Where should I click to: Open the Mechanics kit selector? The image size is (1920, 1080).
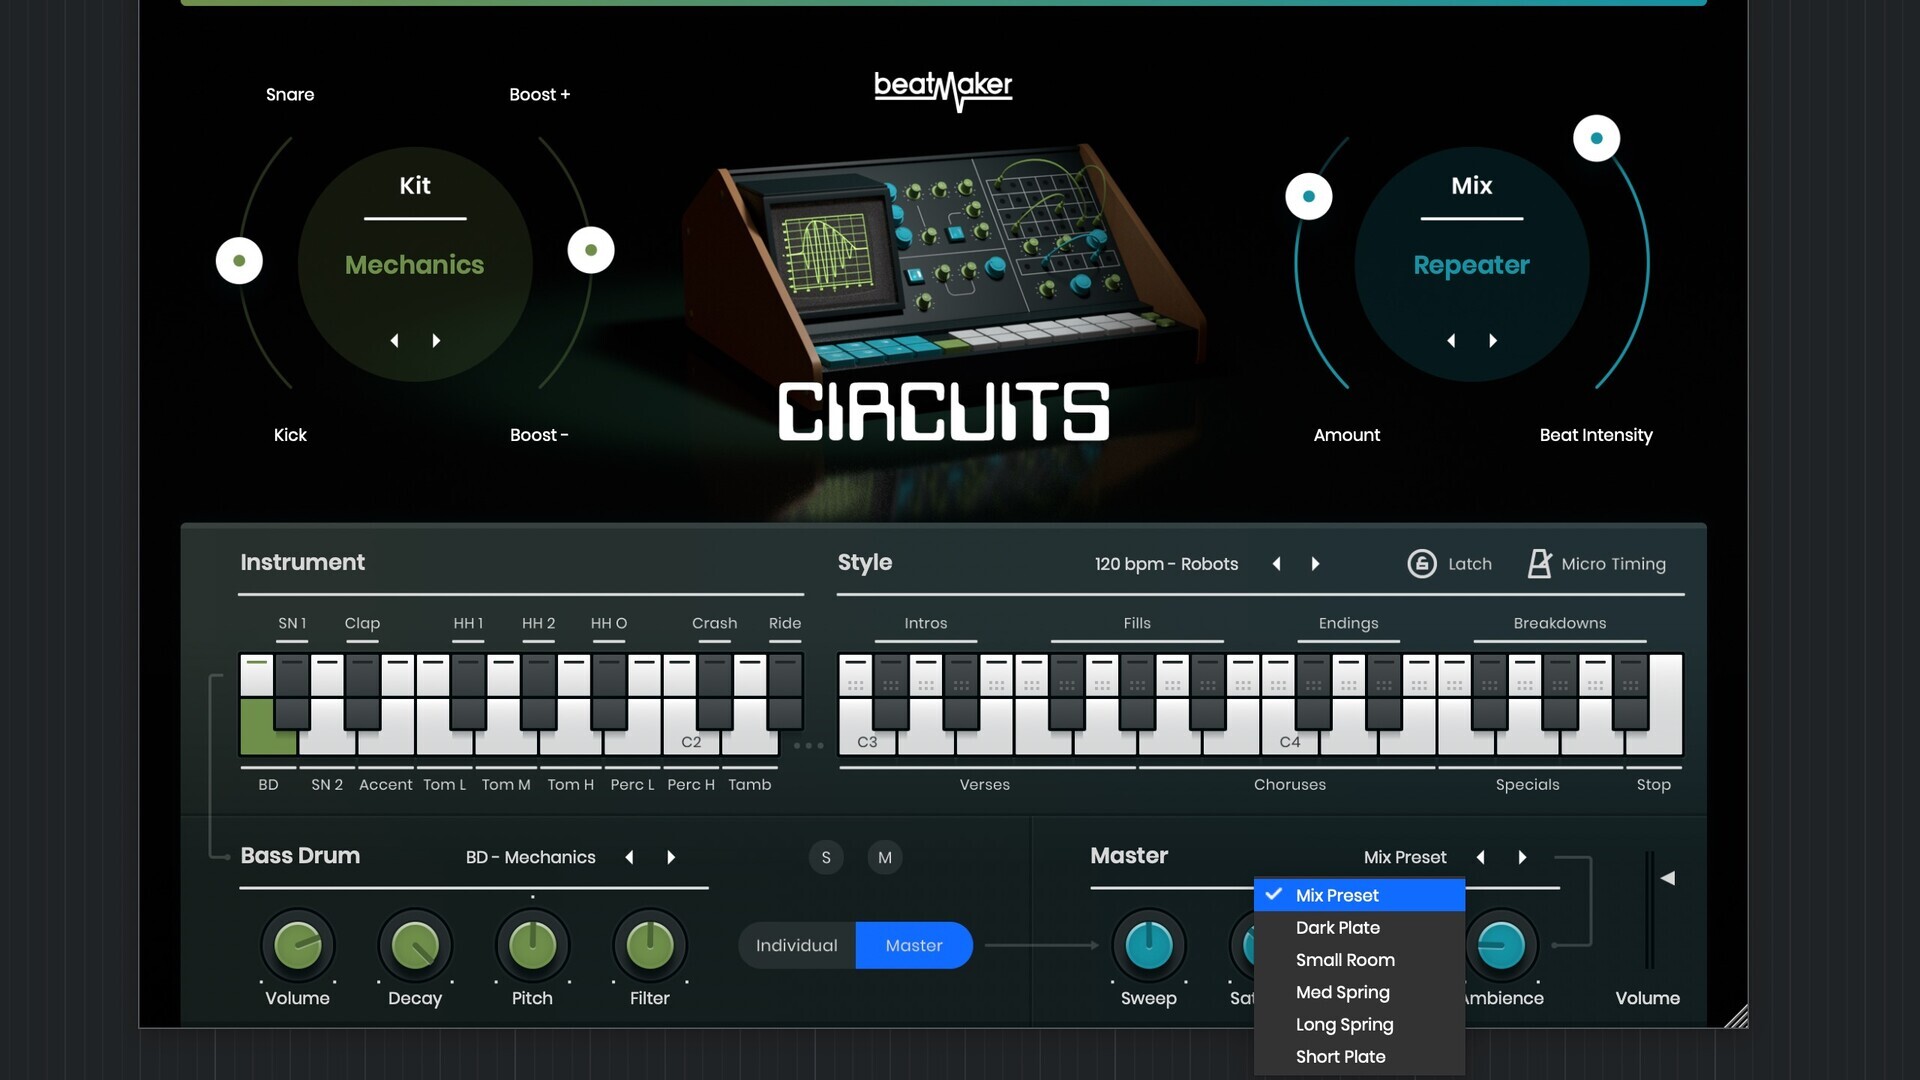(x=414, y=265)
